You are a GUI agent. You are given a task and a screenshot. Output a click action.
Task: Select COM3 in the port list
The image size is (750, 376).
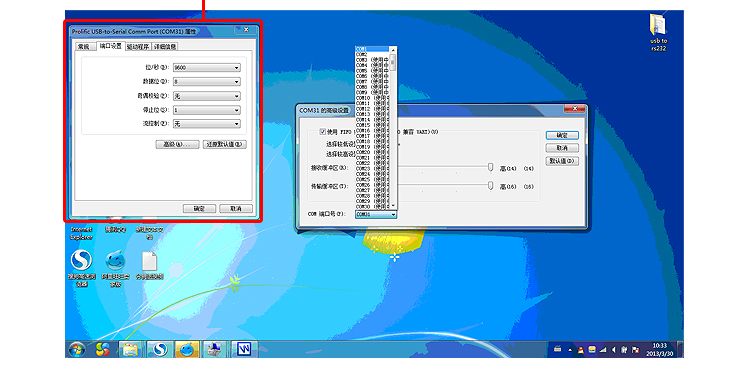[x=373, y=60]
